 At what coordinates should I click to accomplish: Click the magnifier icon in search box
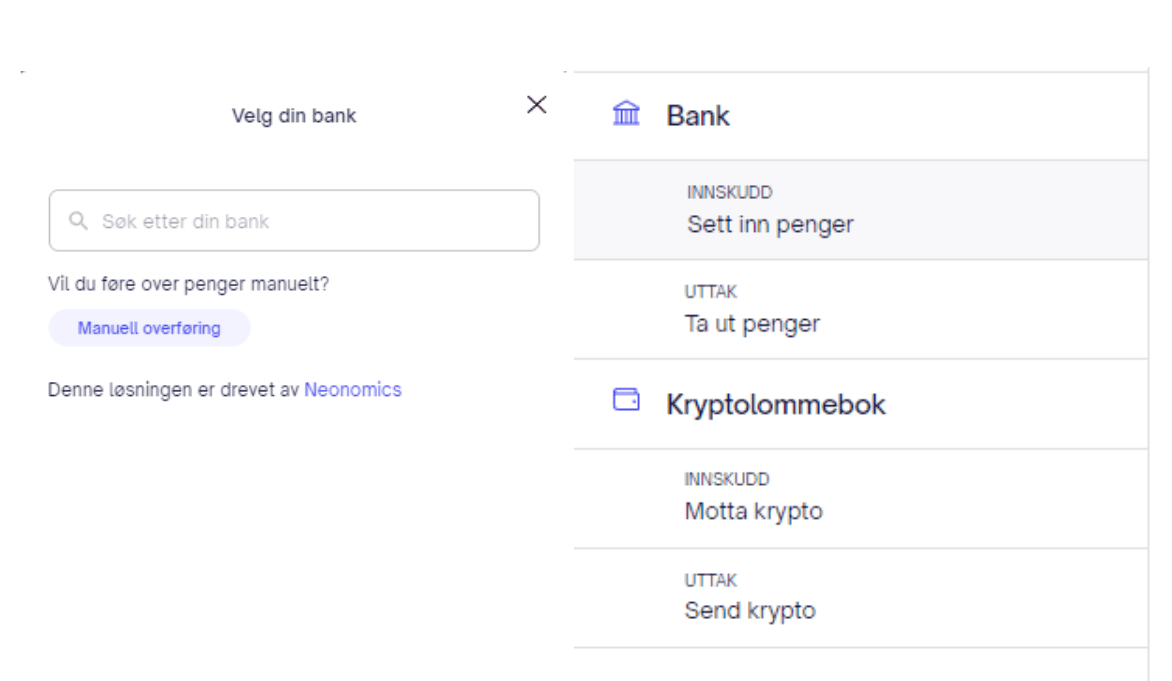78,221
